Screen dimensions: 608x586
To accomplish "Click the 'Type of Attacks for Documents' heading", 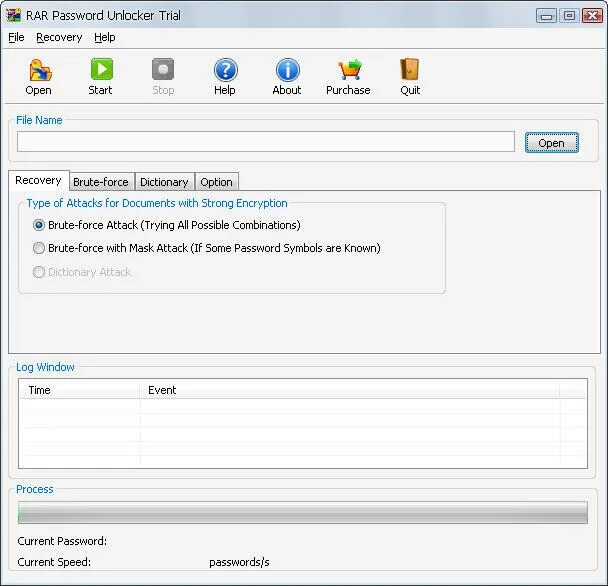I will (x=157, y=203).
